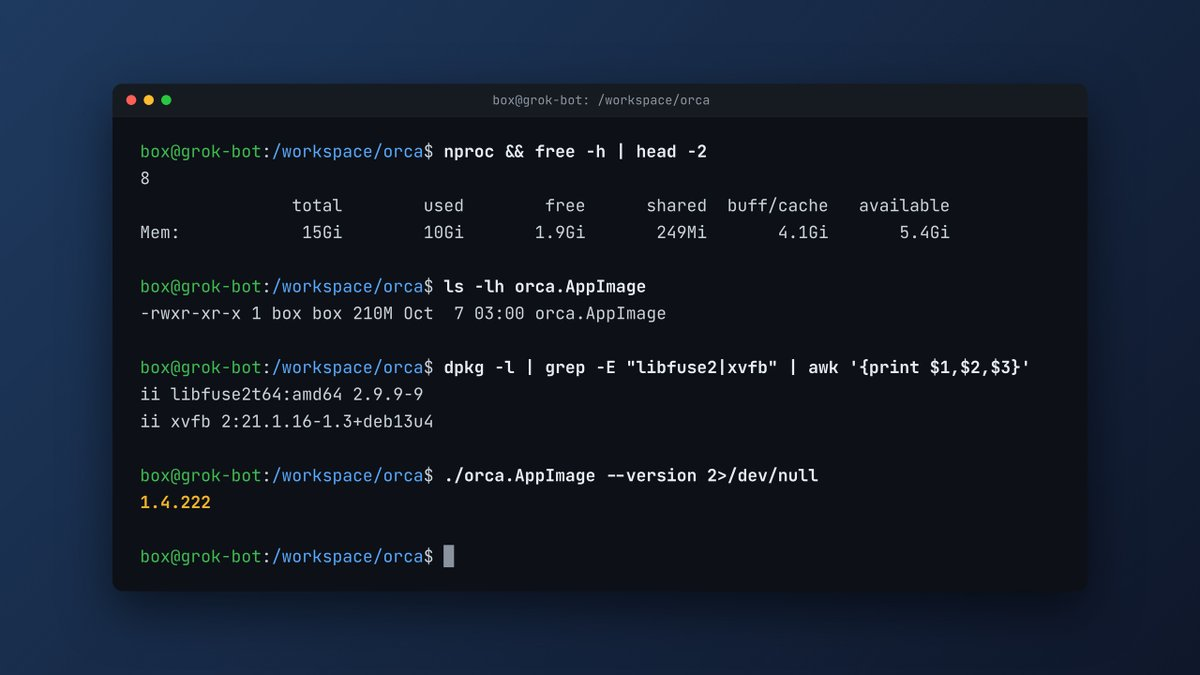This screenshot has width=1200, height=675.
Task: Click the "available" column header
Action: coord(904,206)
